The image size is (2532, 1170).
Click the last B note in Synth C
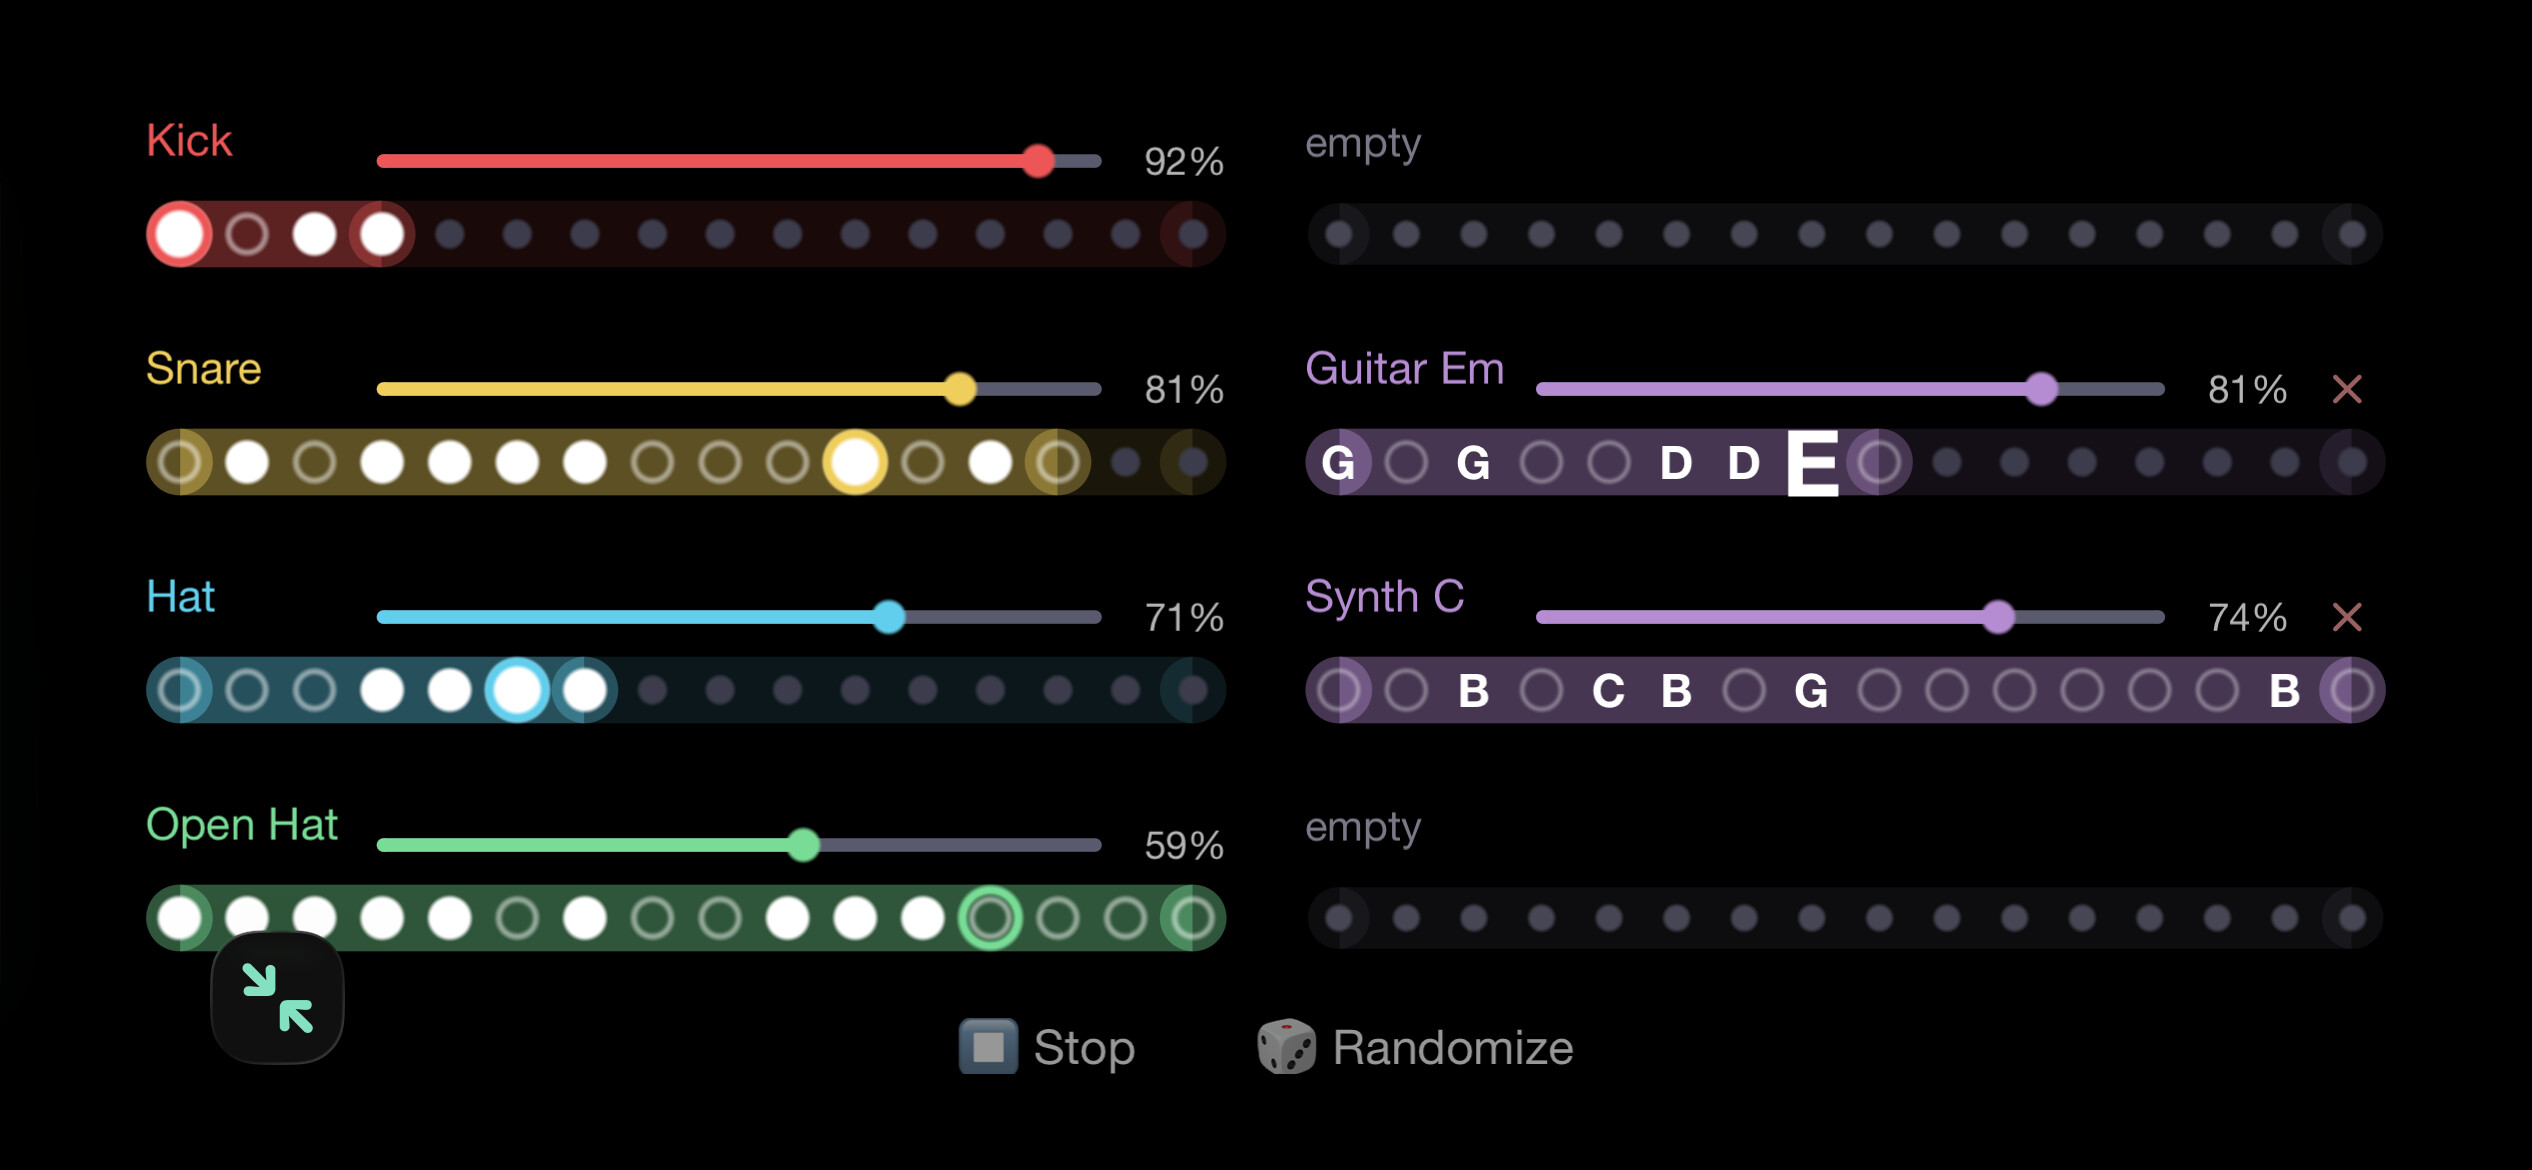2284,690
